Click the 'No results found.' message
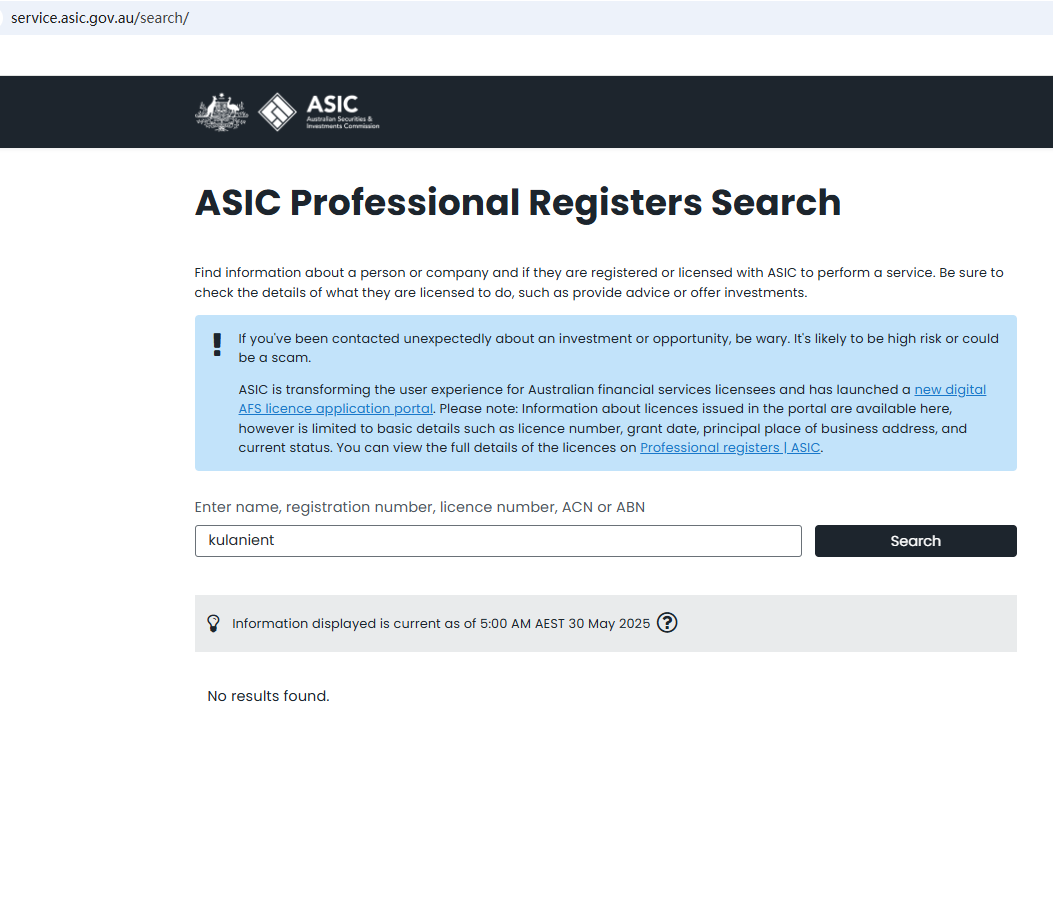 coord(268,696)
